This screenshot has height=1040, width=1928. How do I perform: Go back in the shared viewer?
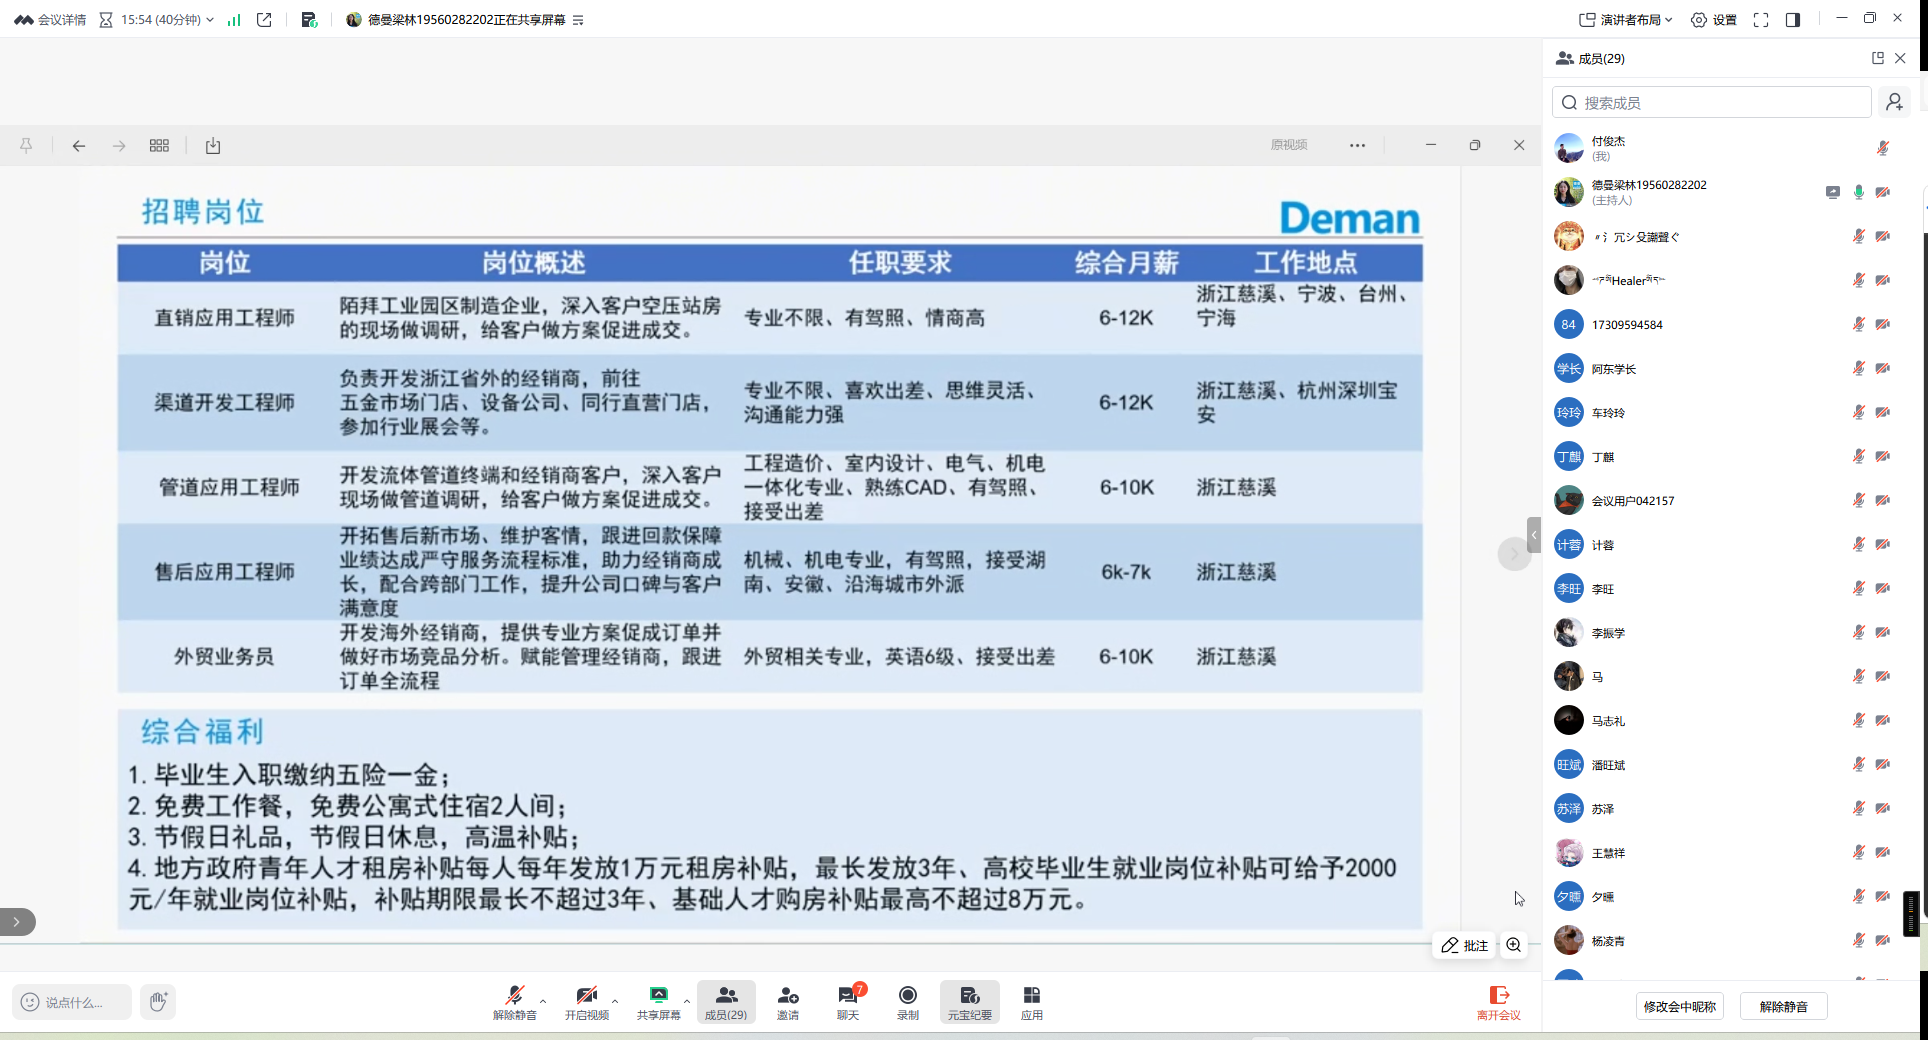(78, 145)
